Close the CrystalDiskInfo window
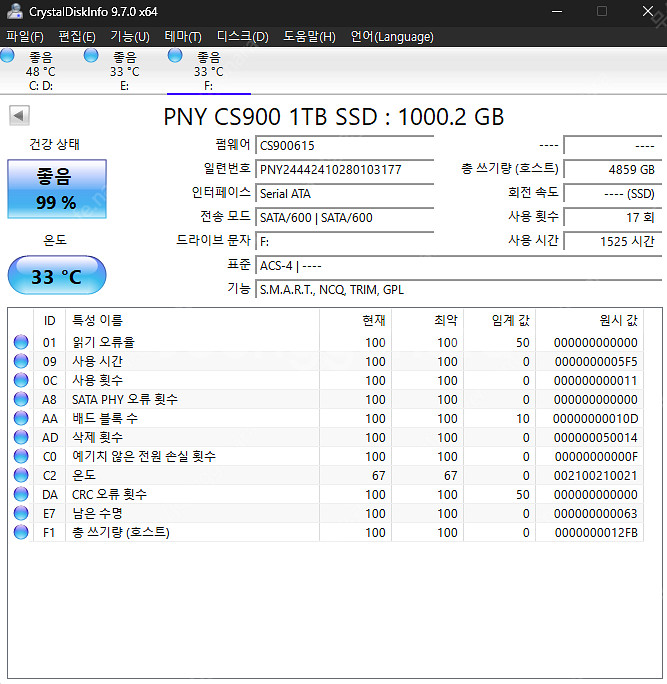Screen dimensions: 667x684 pos(648,11)
